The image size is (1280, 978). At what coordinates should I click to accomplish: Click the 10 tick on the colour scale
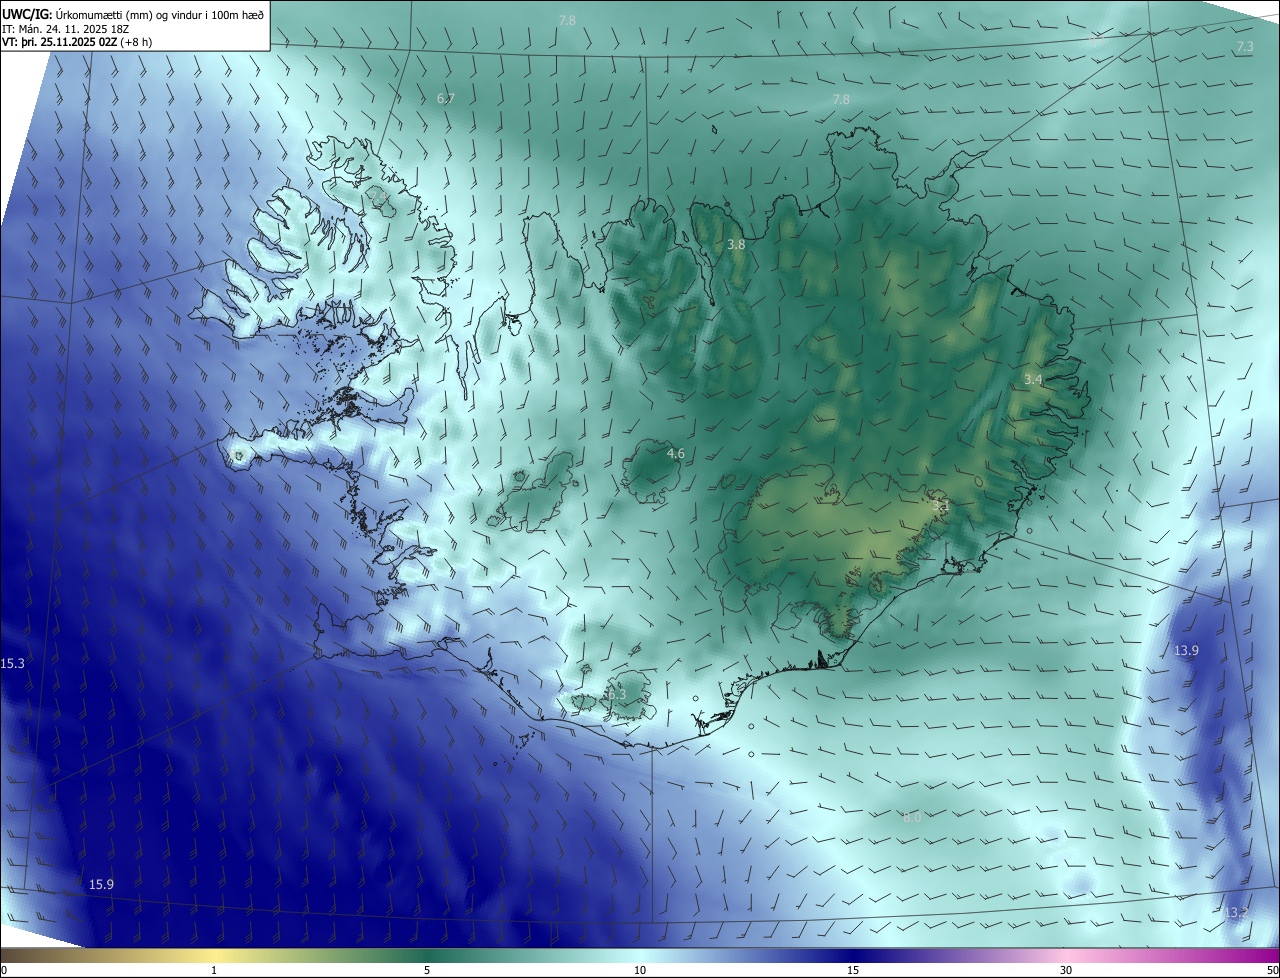point(640,970)
